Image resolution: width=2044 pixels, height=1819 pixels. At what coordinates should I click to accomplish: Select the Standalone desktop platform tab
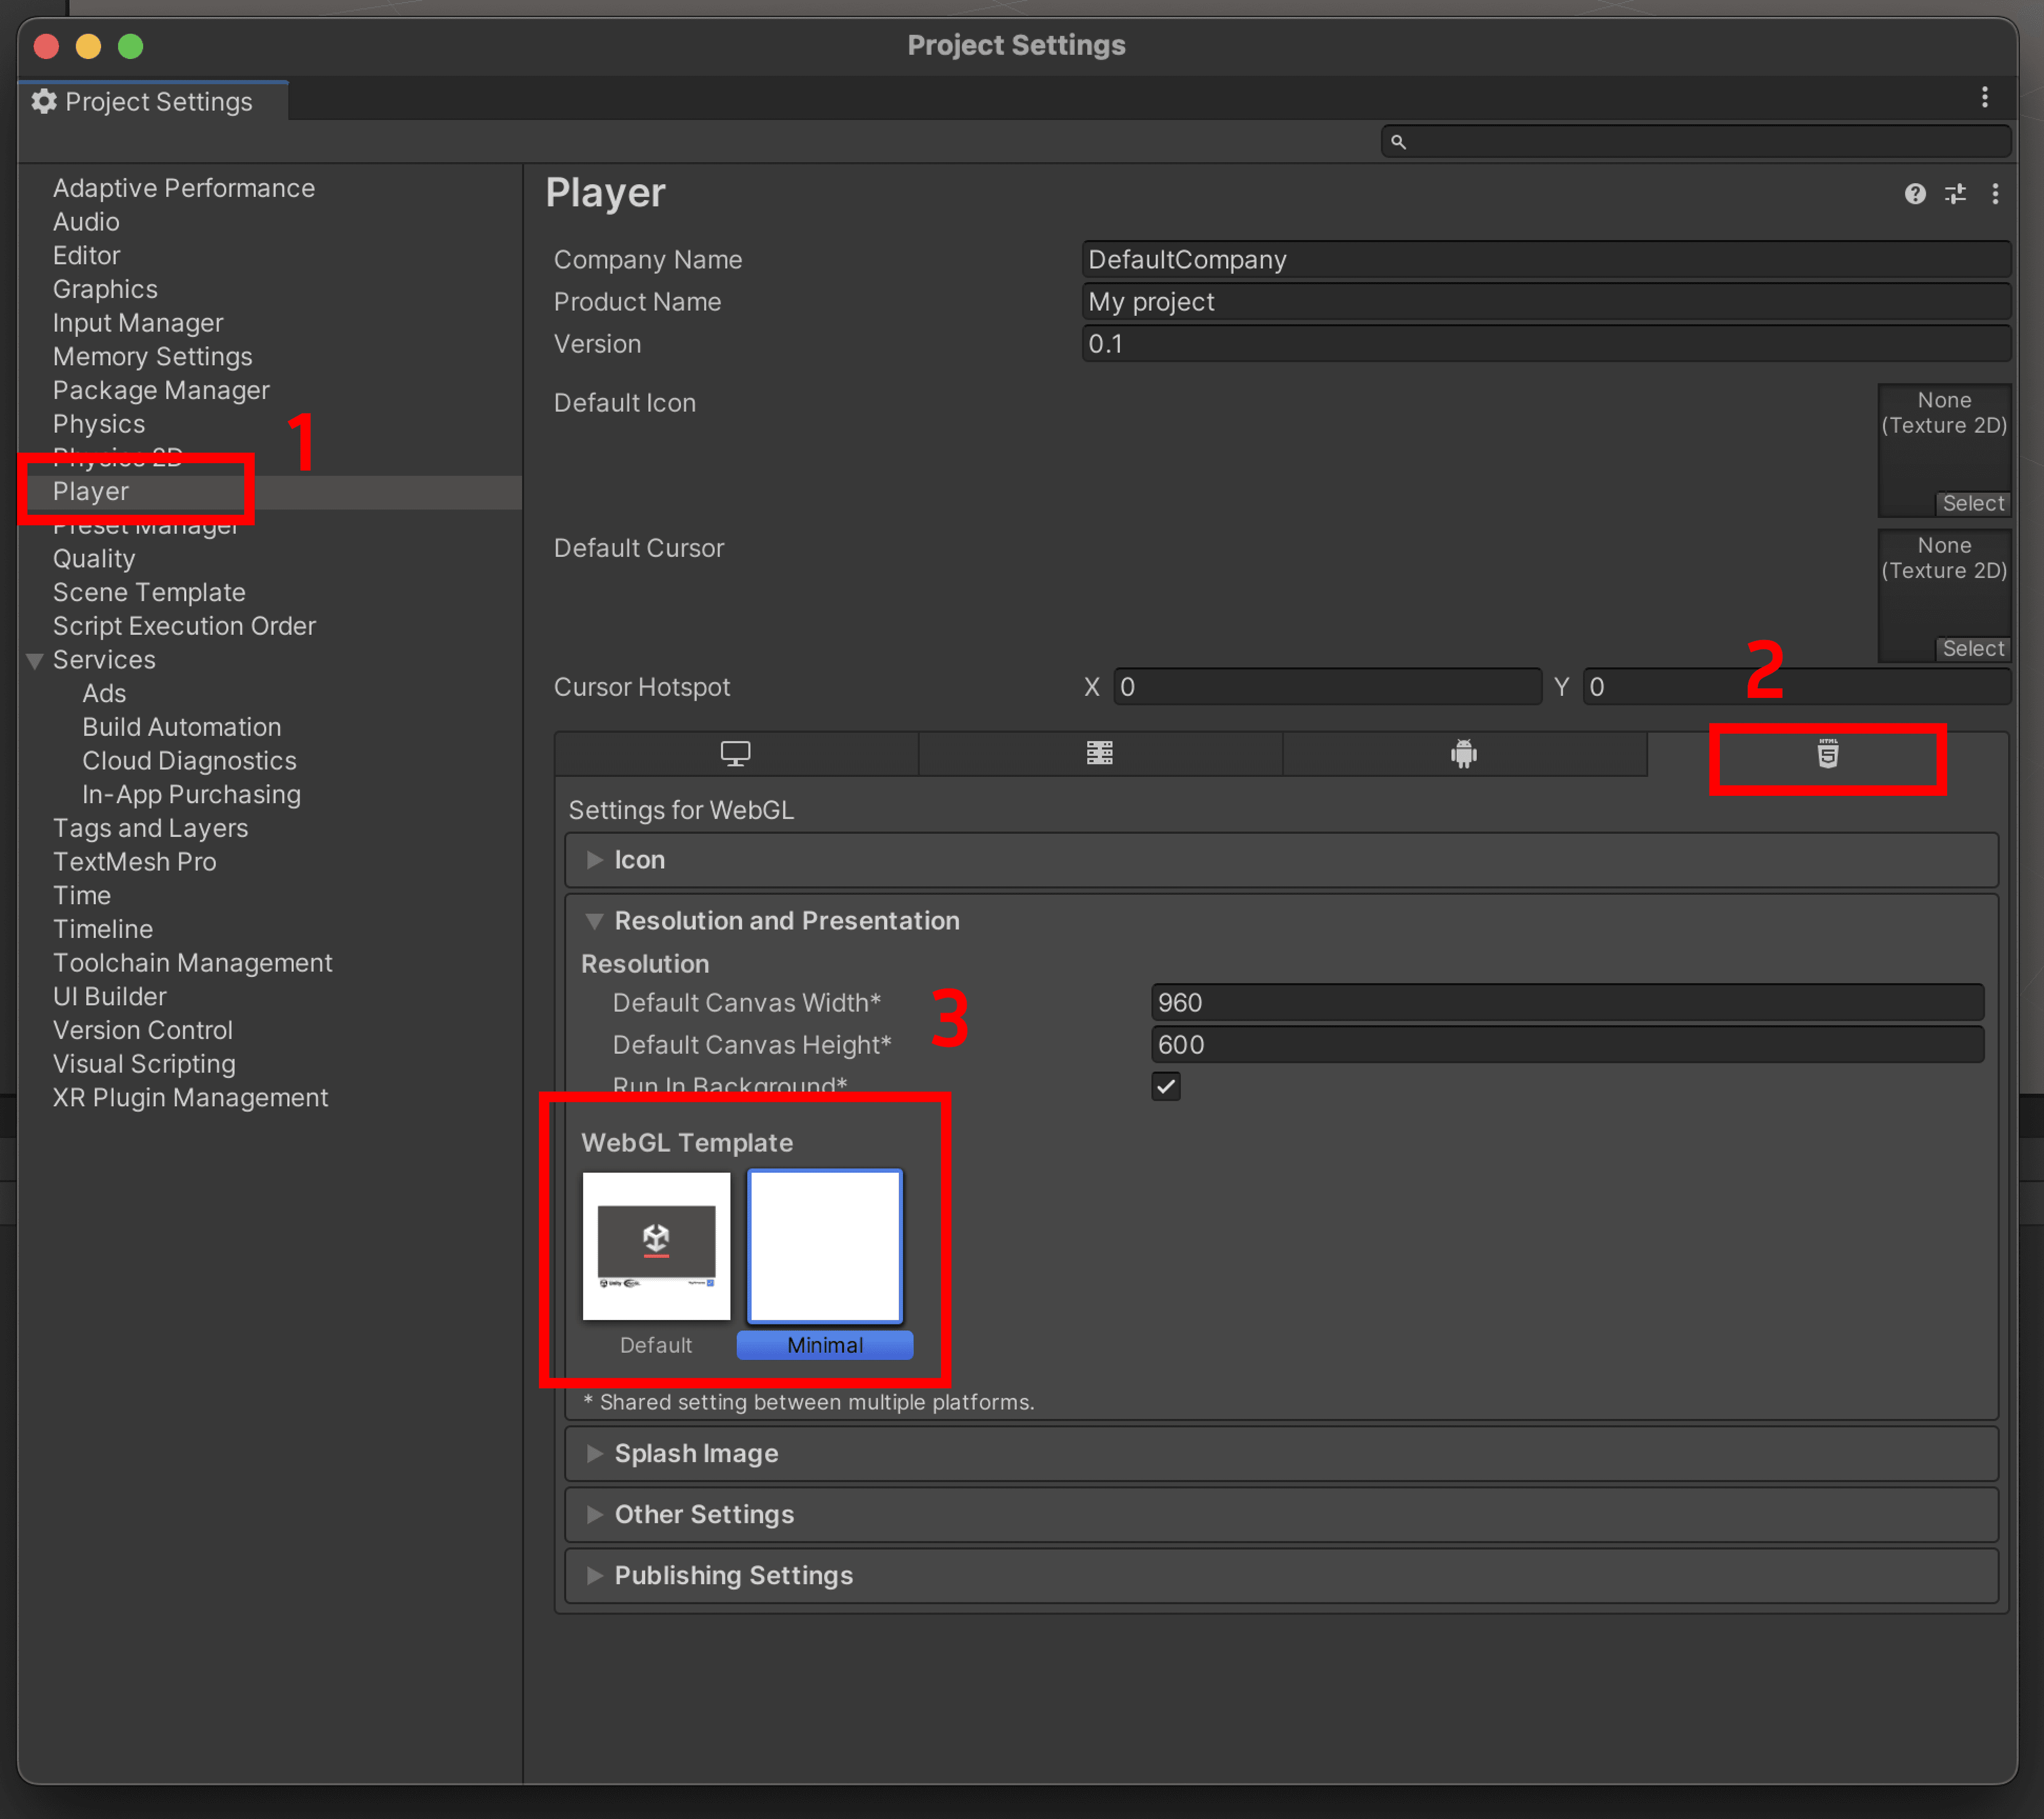pos(736,754)
